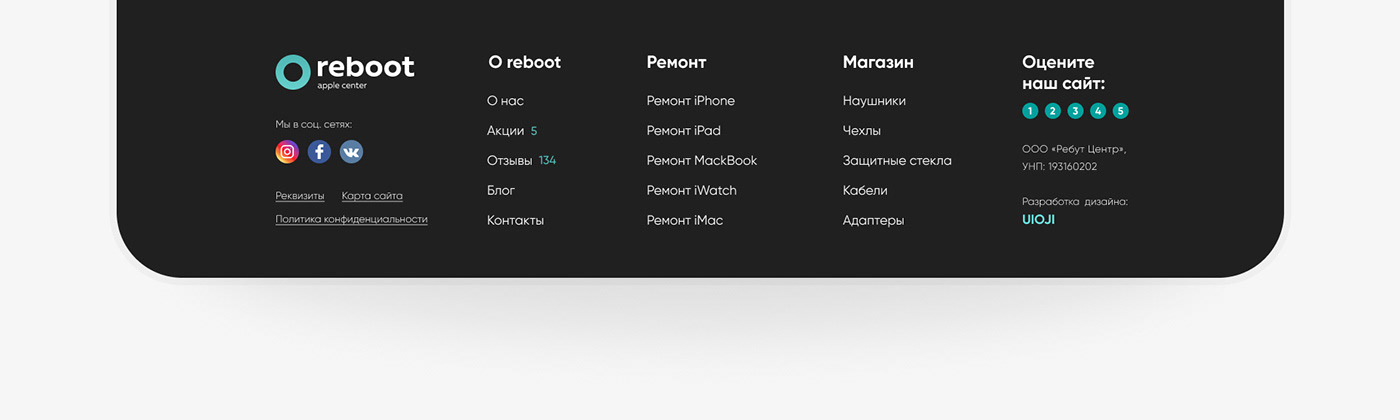Open Акции section in footer

(506, 131)
